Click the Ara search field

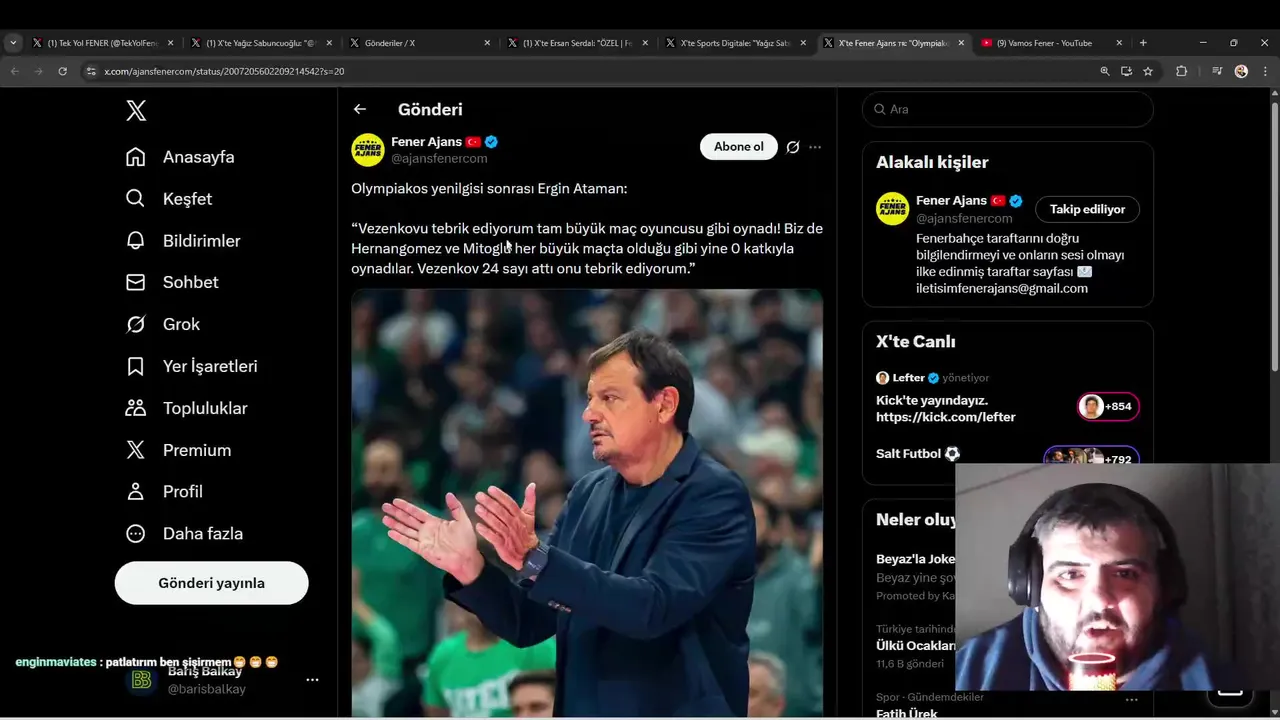1008,109
